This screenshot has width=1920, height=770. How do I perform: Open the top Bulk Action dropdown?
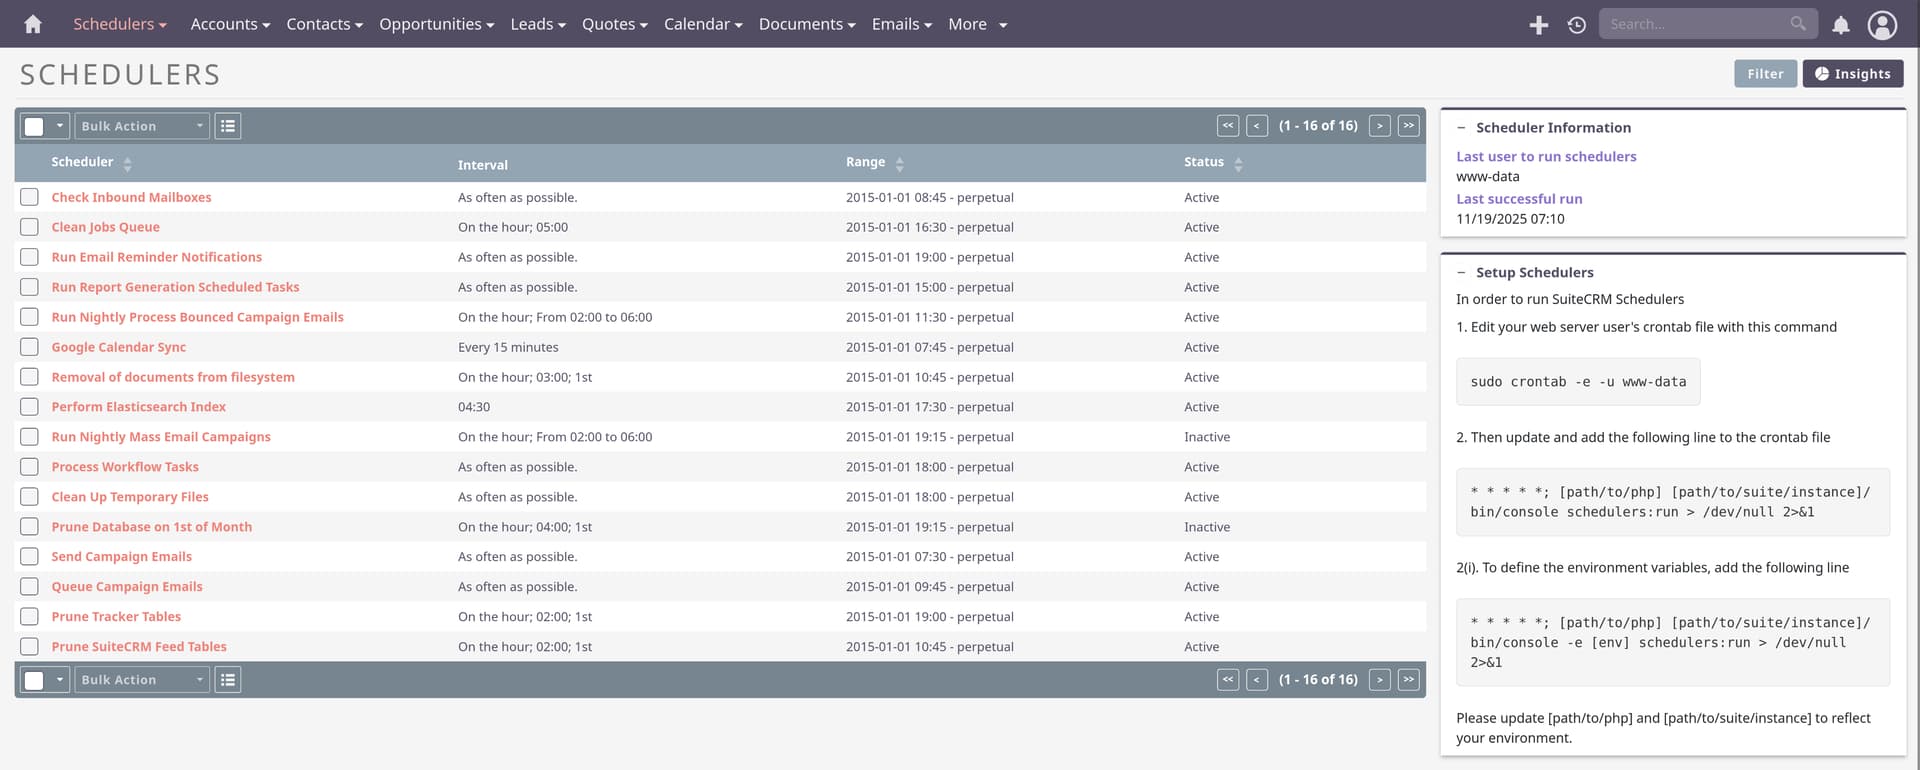[x=141, y=126]
